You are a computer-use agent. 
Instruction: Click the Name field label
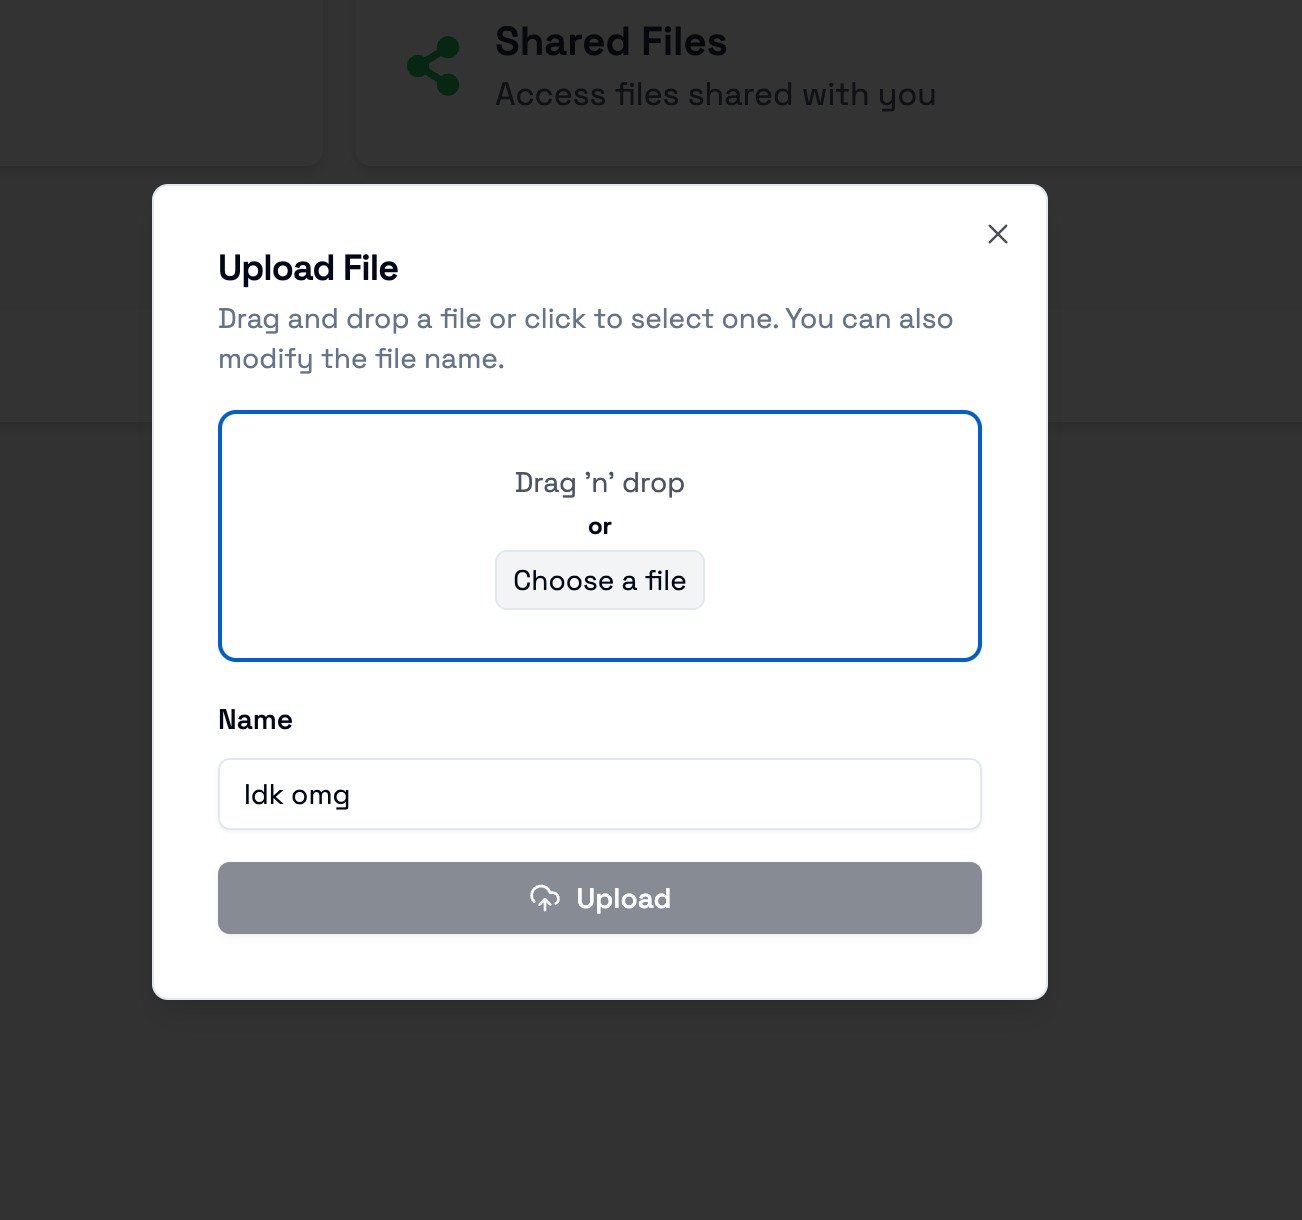pos(255,720)
